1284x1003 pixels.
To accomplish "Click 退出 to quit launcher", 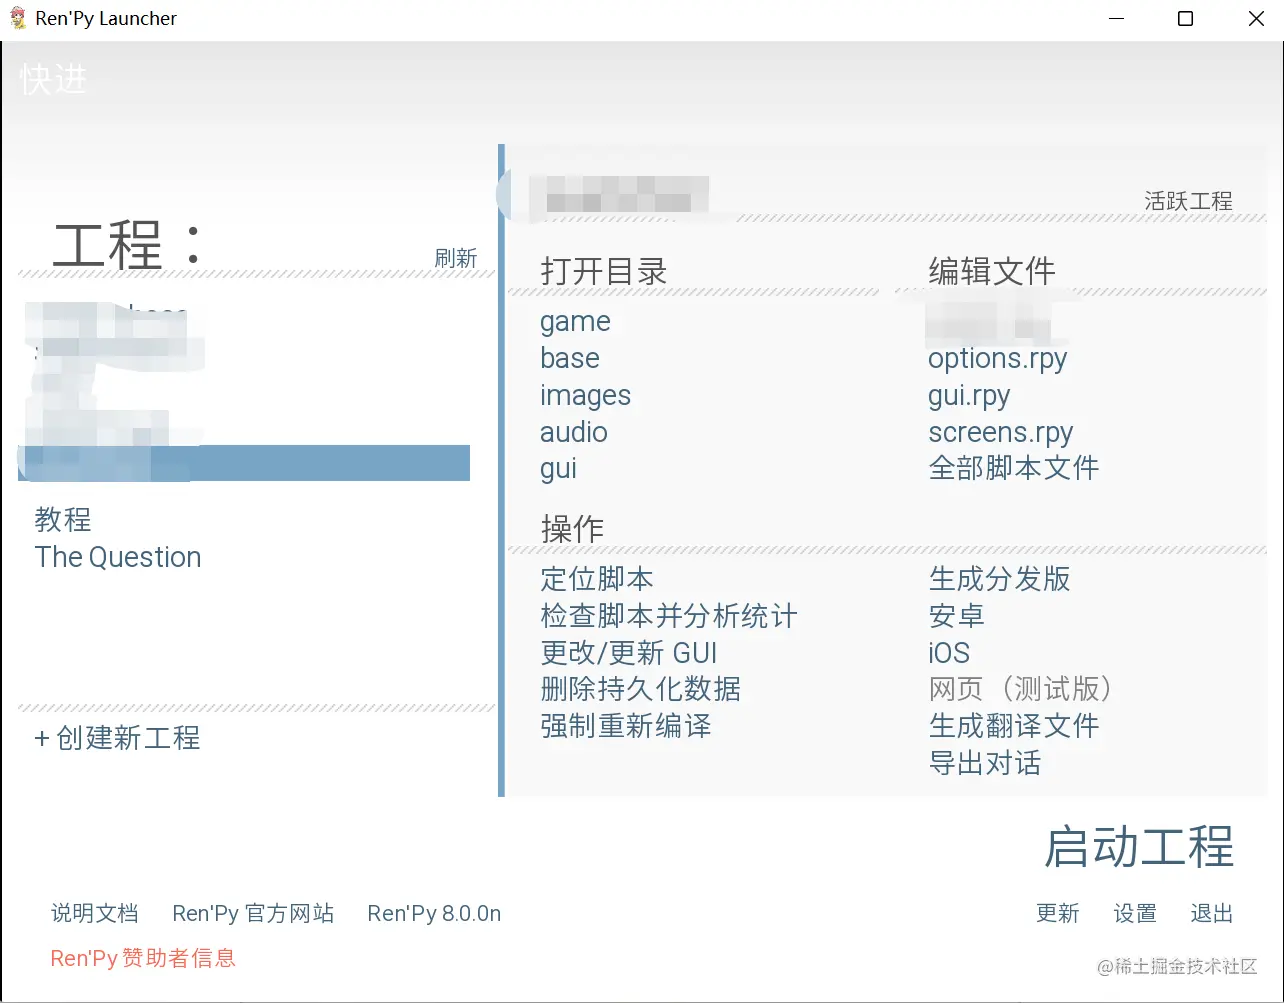I will pos(1212,913).
